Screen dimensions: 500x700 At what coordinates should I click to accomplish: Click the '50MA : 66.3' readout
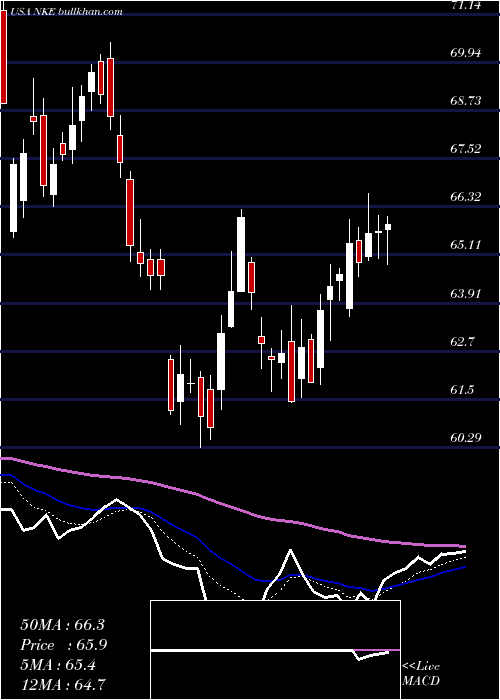pos(63,625)
